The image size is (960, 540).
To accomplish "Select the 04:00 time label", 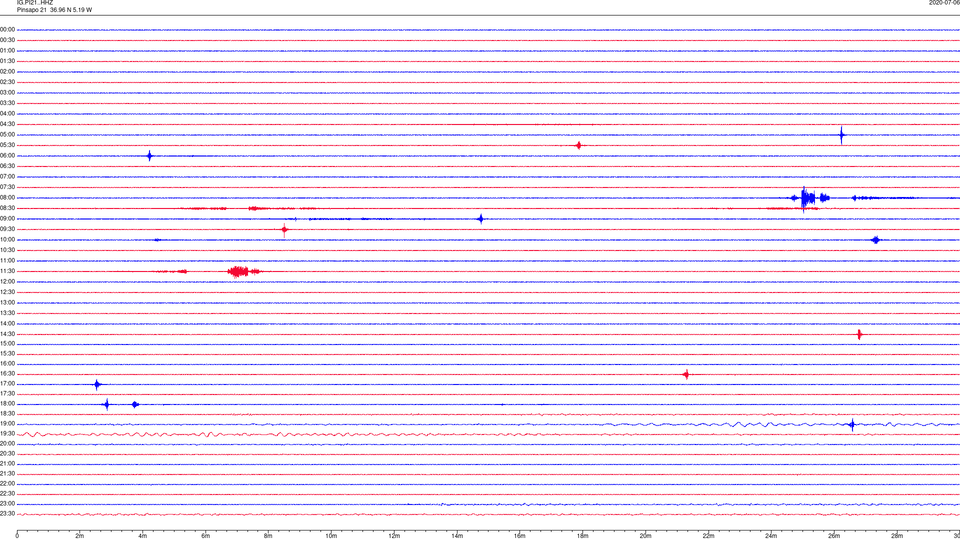I will click(x=7, y=114).
